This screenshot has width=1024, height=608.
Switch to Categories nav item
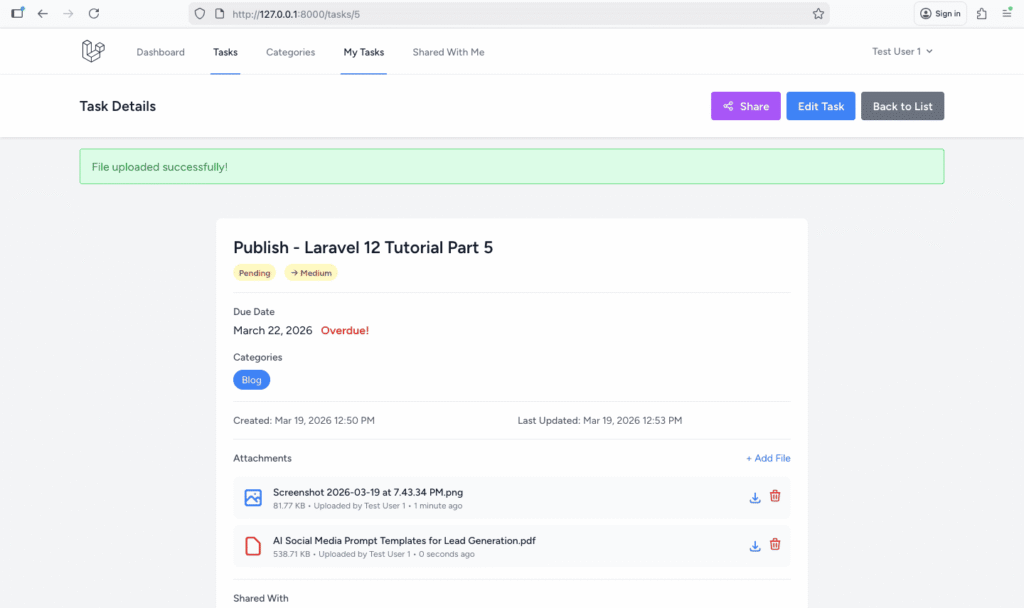coord(290,52)
